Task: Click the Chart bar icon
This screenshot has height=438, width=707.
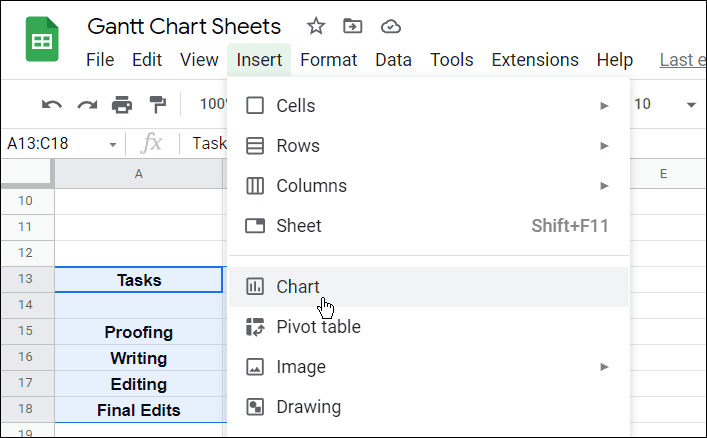Action: click(255, 286)
